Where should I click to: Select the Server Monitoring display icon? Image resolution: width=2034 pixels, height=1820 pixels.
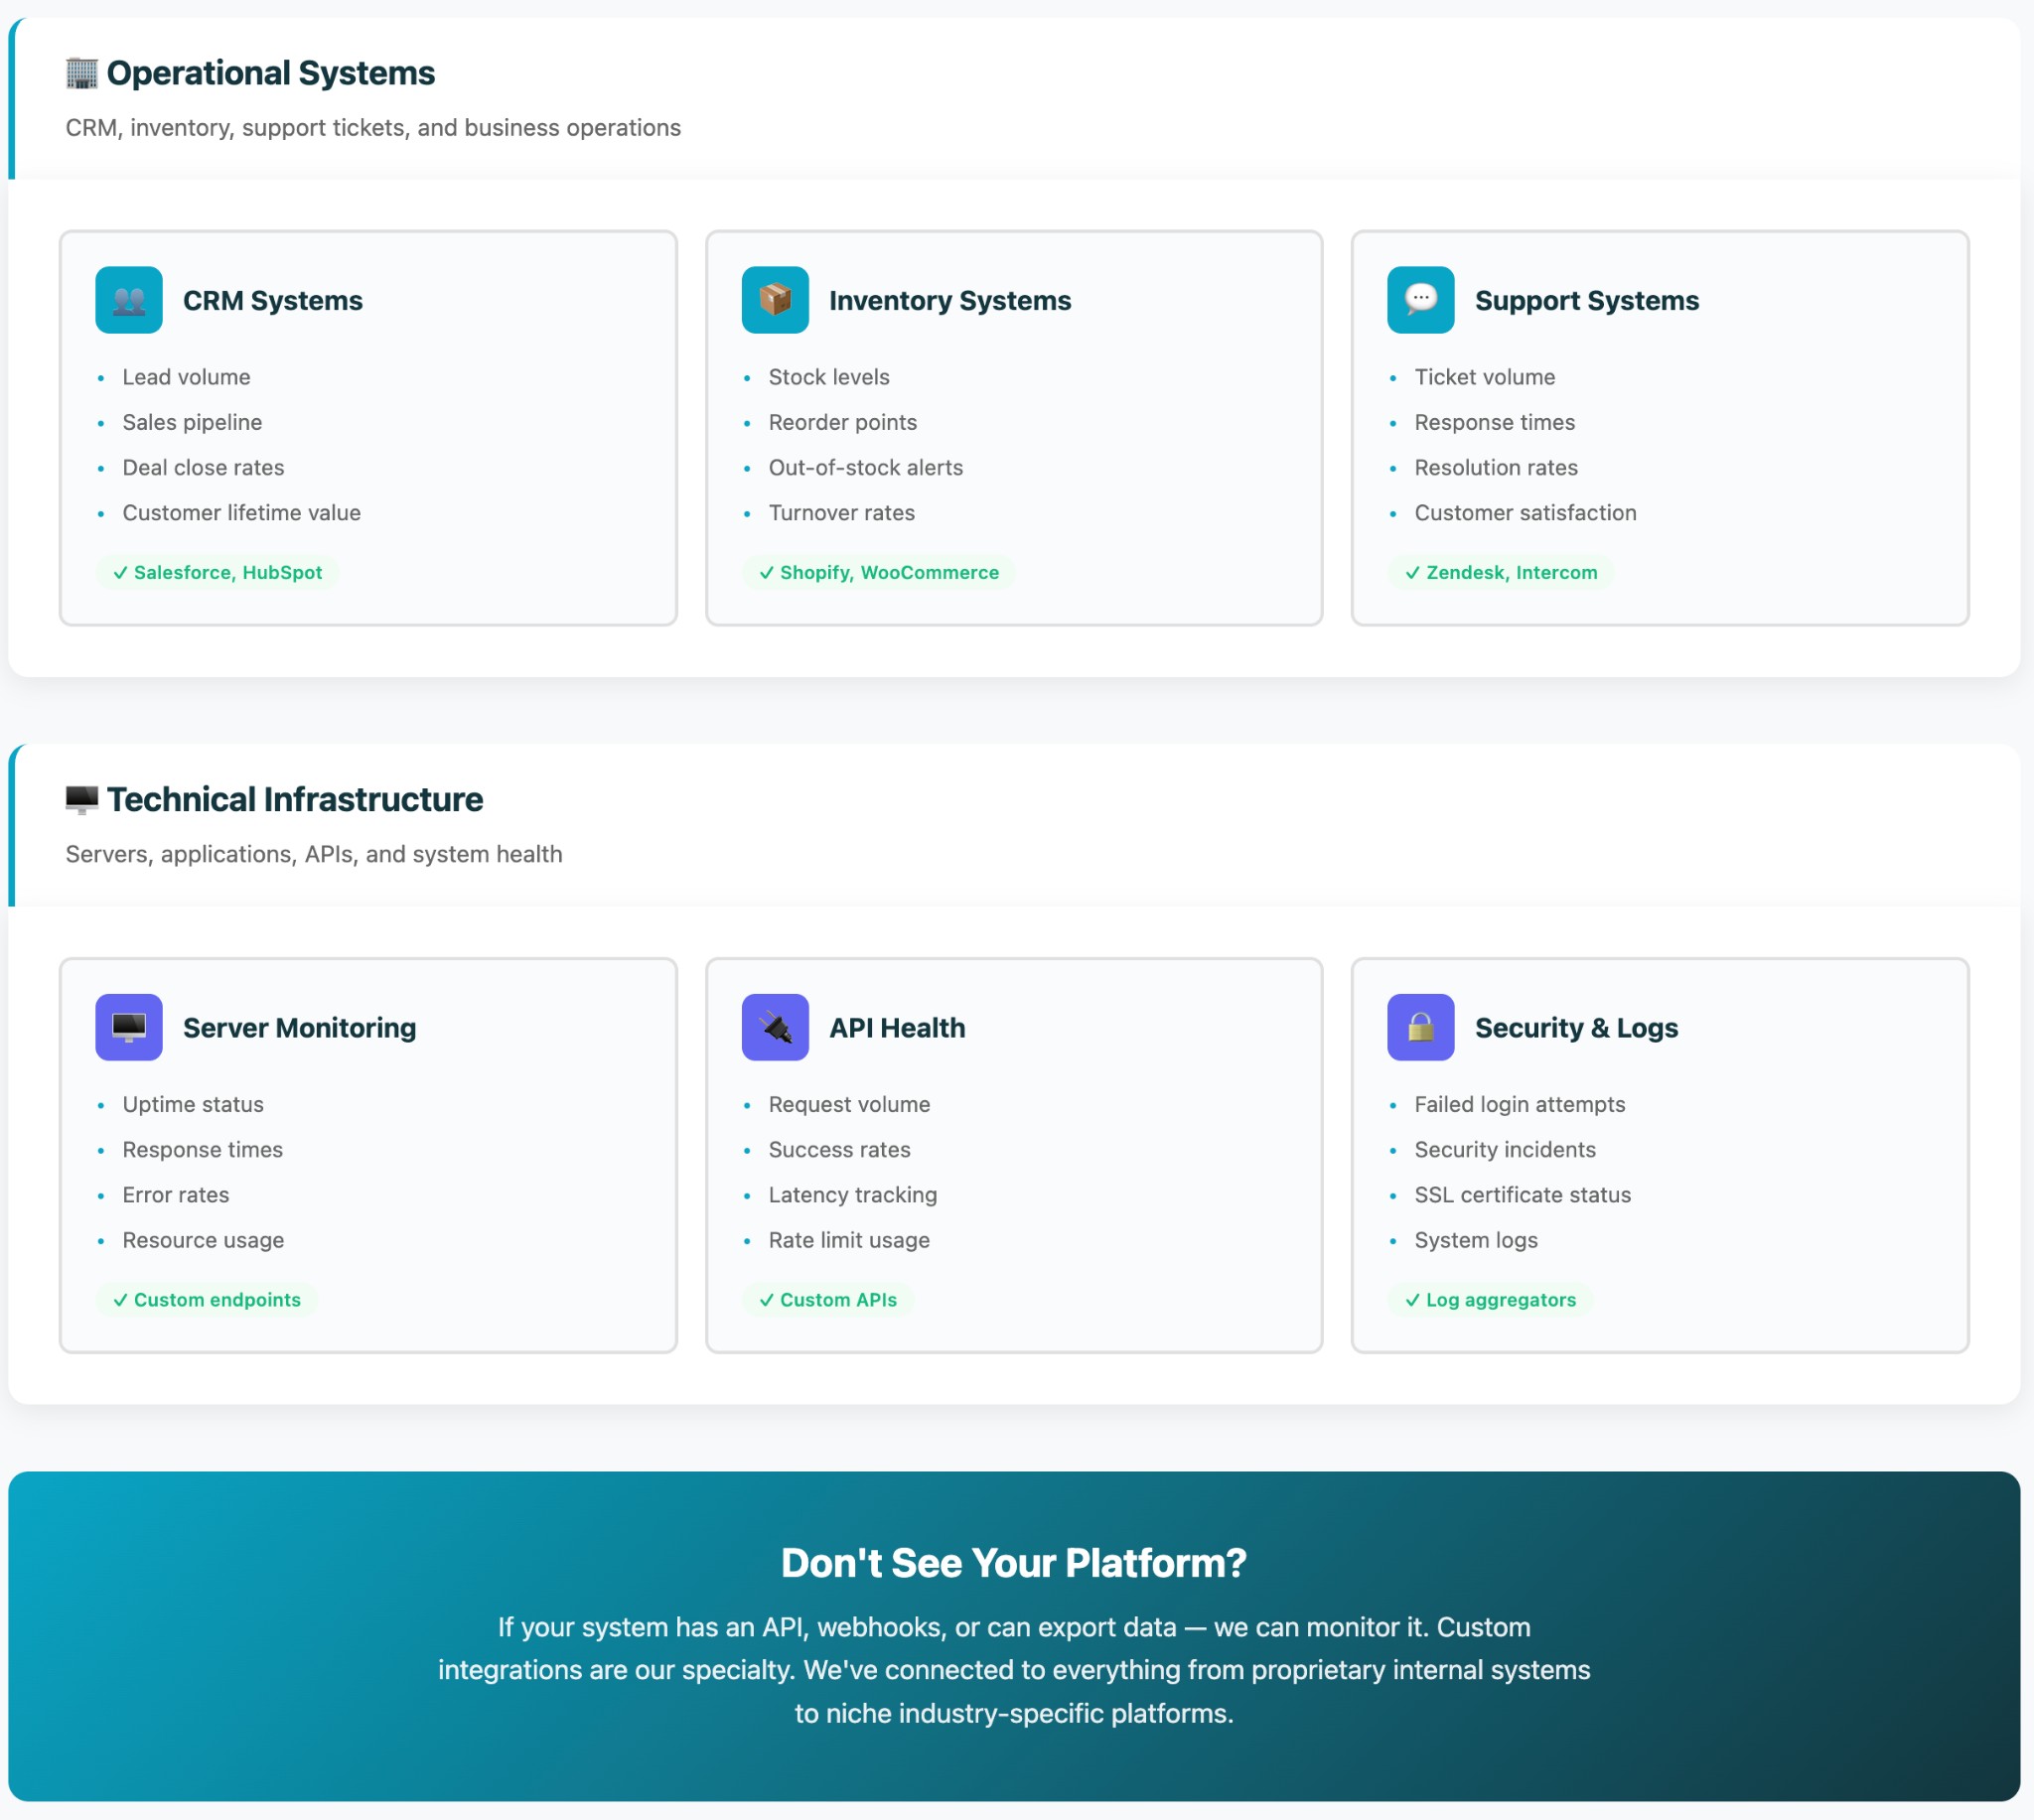click(x=128, y=1026)
